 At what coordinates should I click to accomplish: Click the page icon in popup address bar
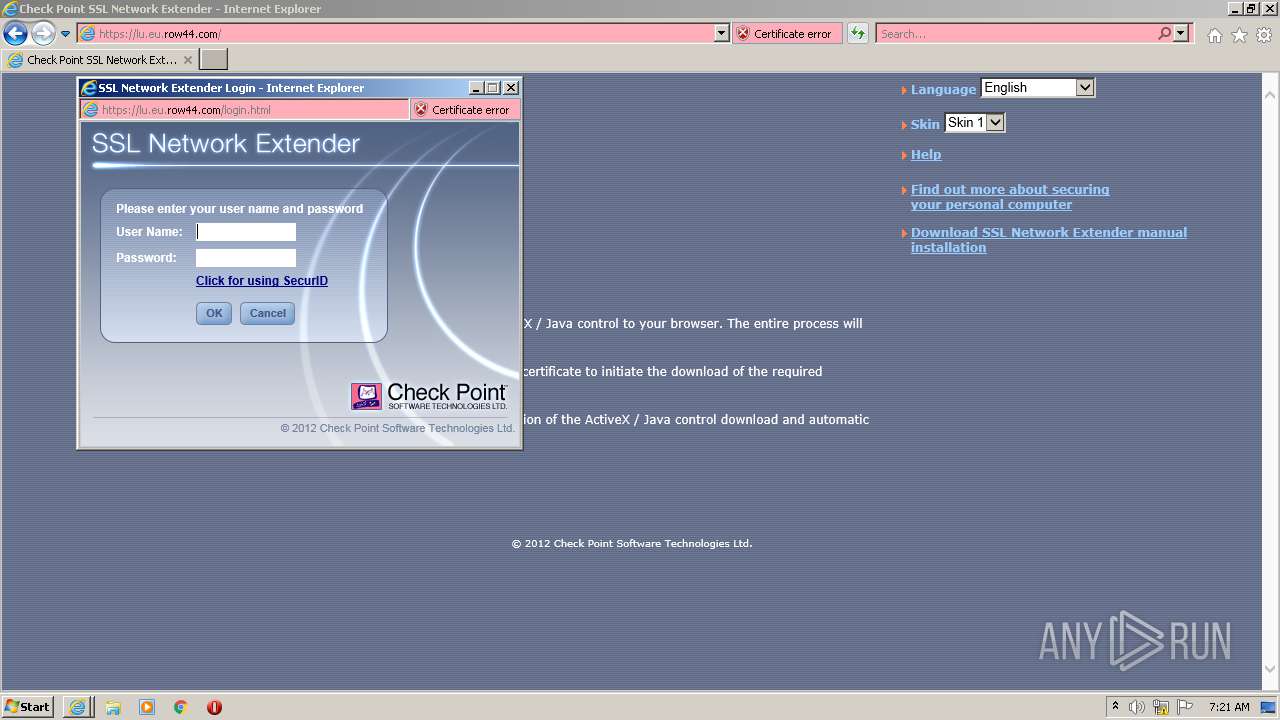tap(90, 110)
